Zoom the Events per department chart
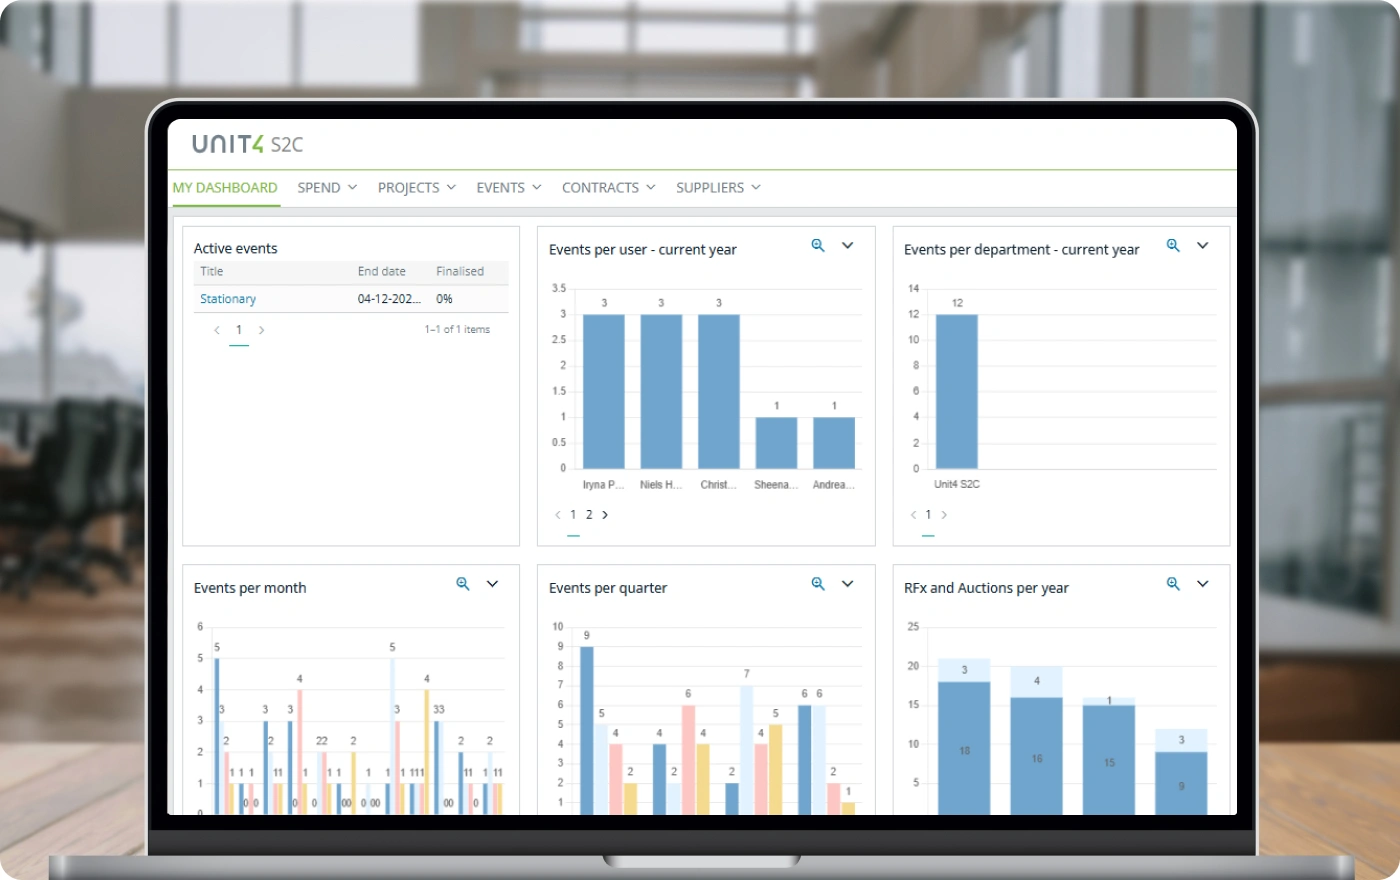 (1173, 245)
